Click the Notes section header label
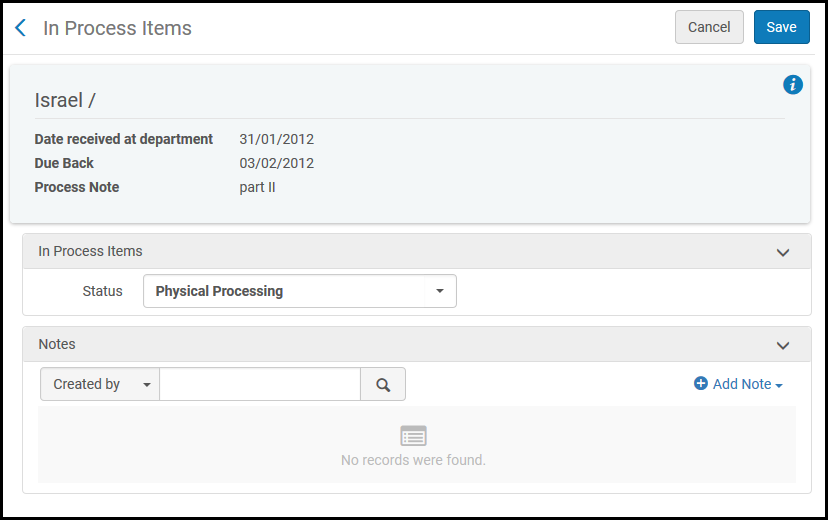Image resolution: width=828 pixels, height=520 pixels. pyautogui.click(x=57, y=344)
